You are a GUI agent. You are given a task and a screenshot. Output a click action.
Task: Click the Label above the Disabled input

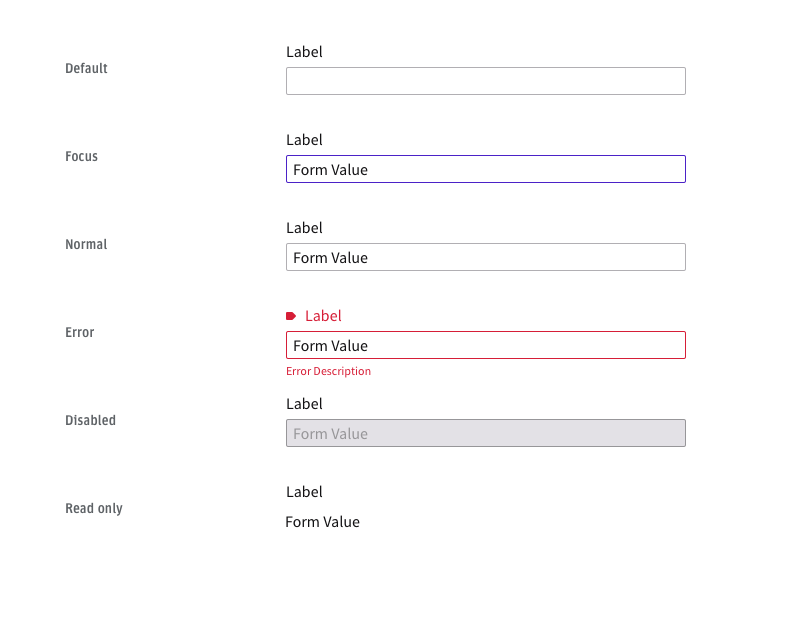point(304,403)
